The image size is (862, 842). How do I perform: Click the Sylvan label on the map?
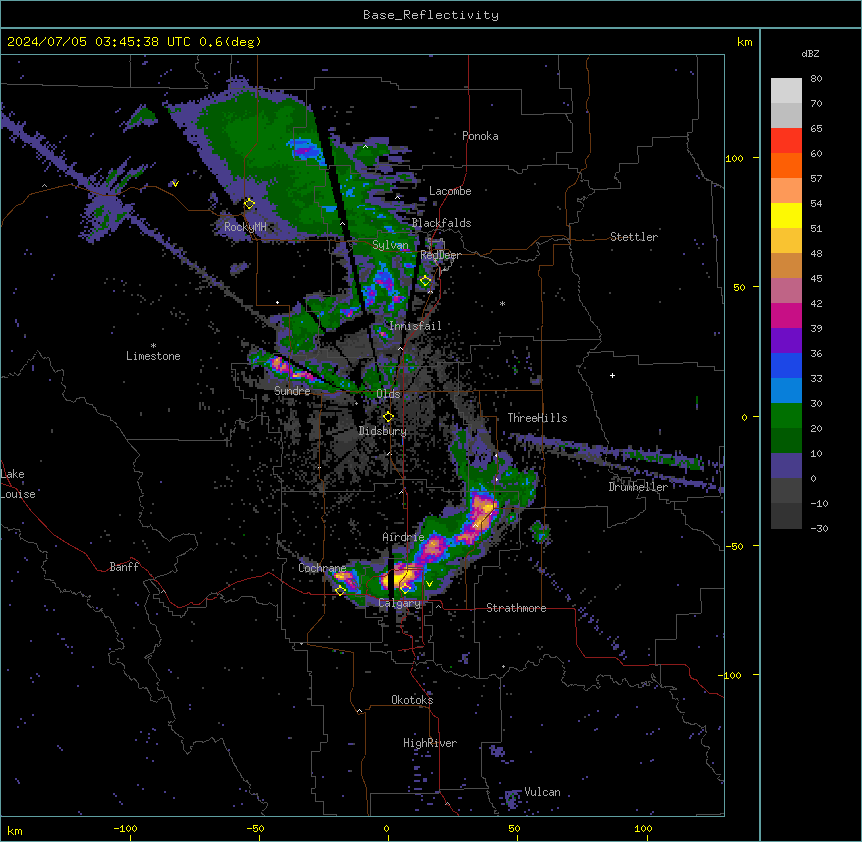tap(390, 245)
